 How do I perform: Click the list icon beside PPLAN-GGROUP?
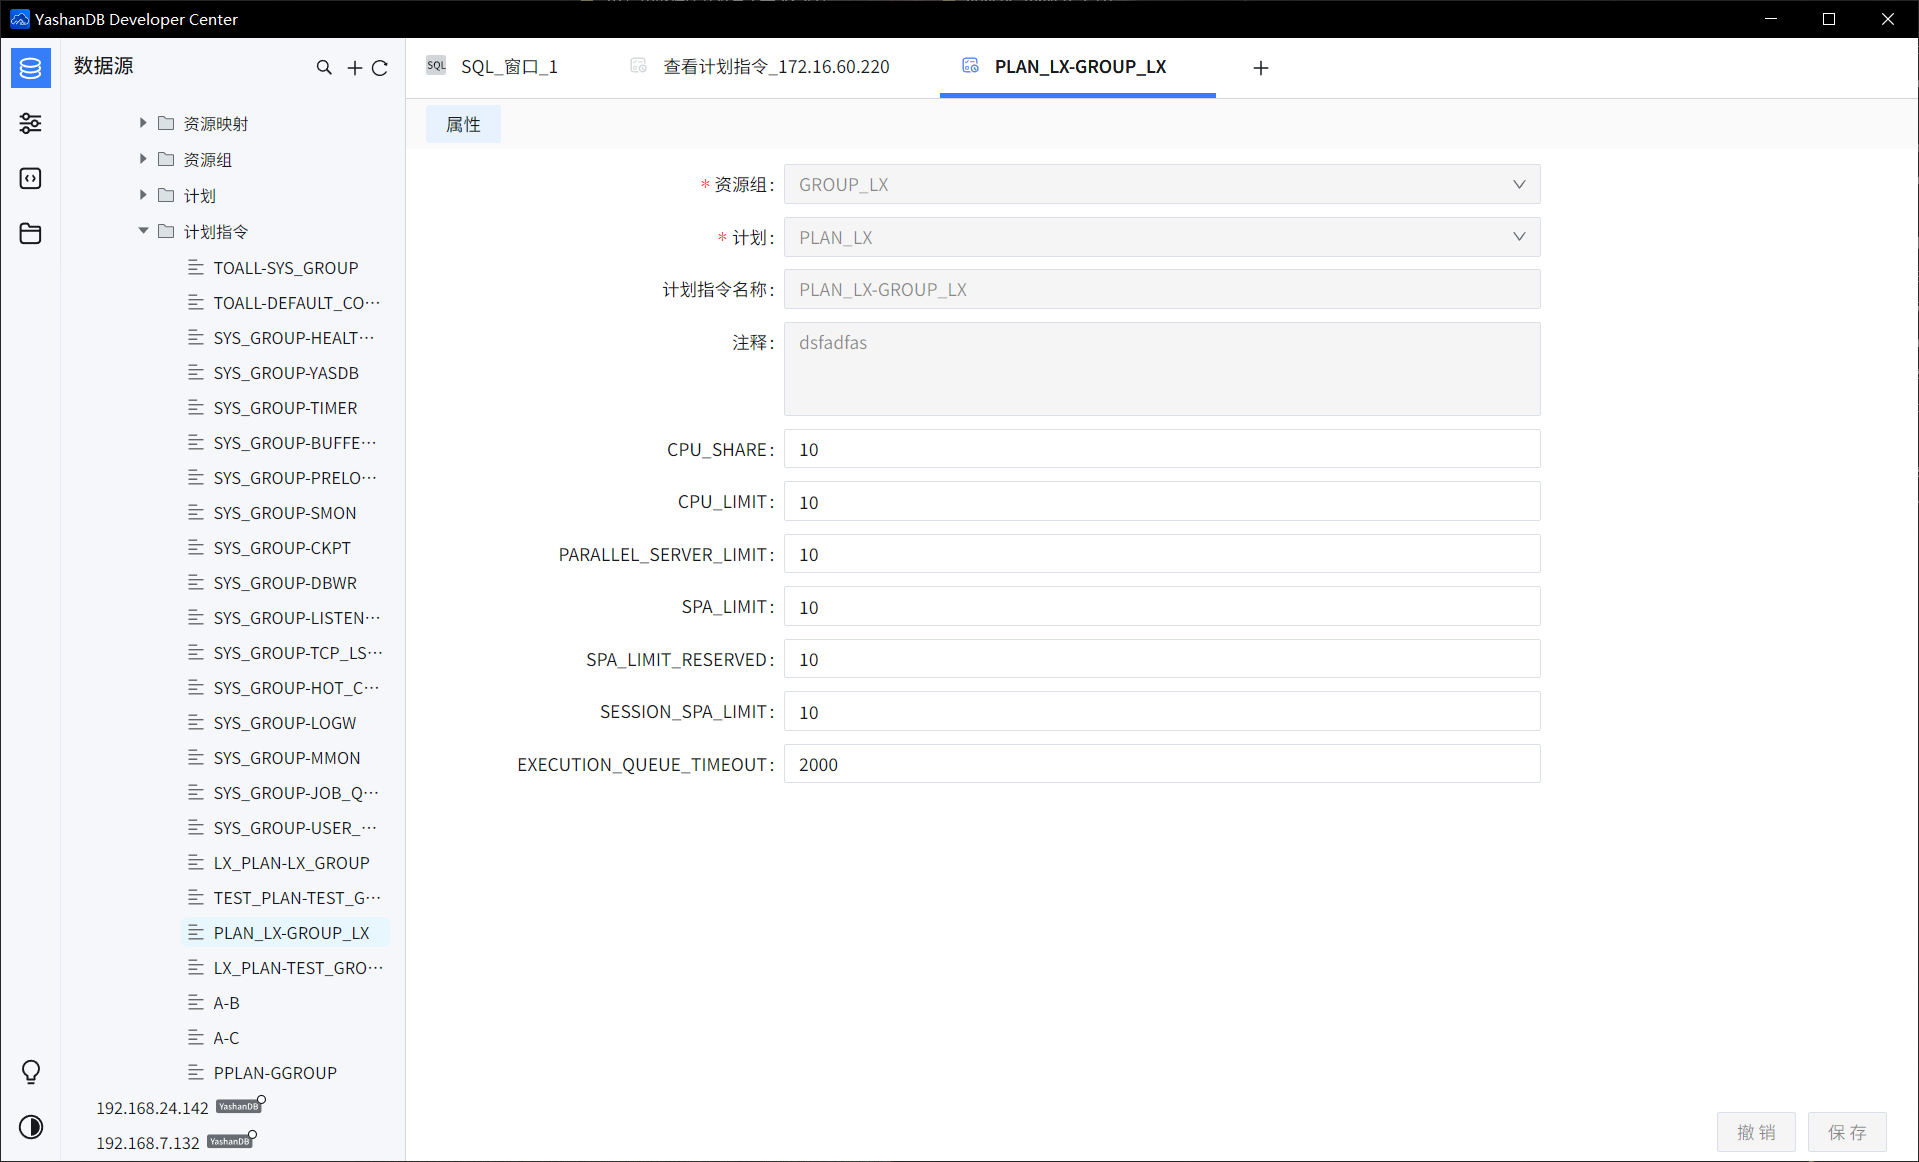pos(196,1072)
